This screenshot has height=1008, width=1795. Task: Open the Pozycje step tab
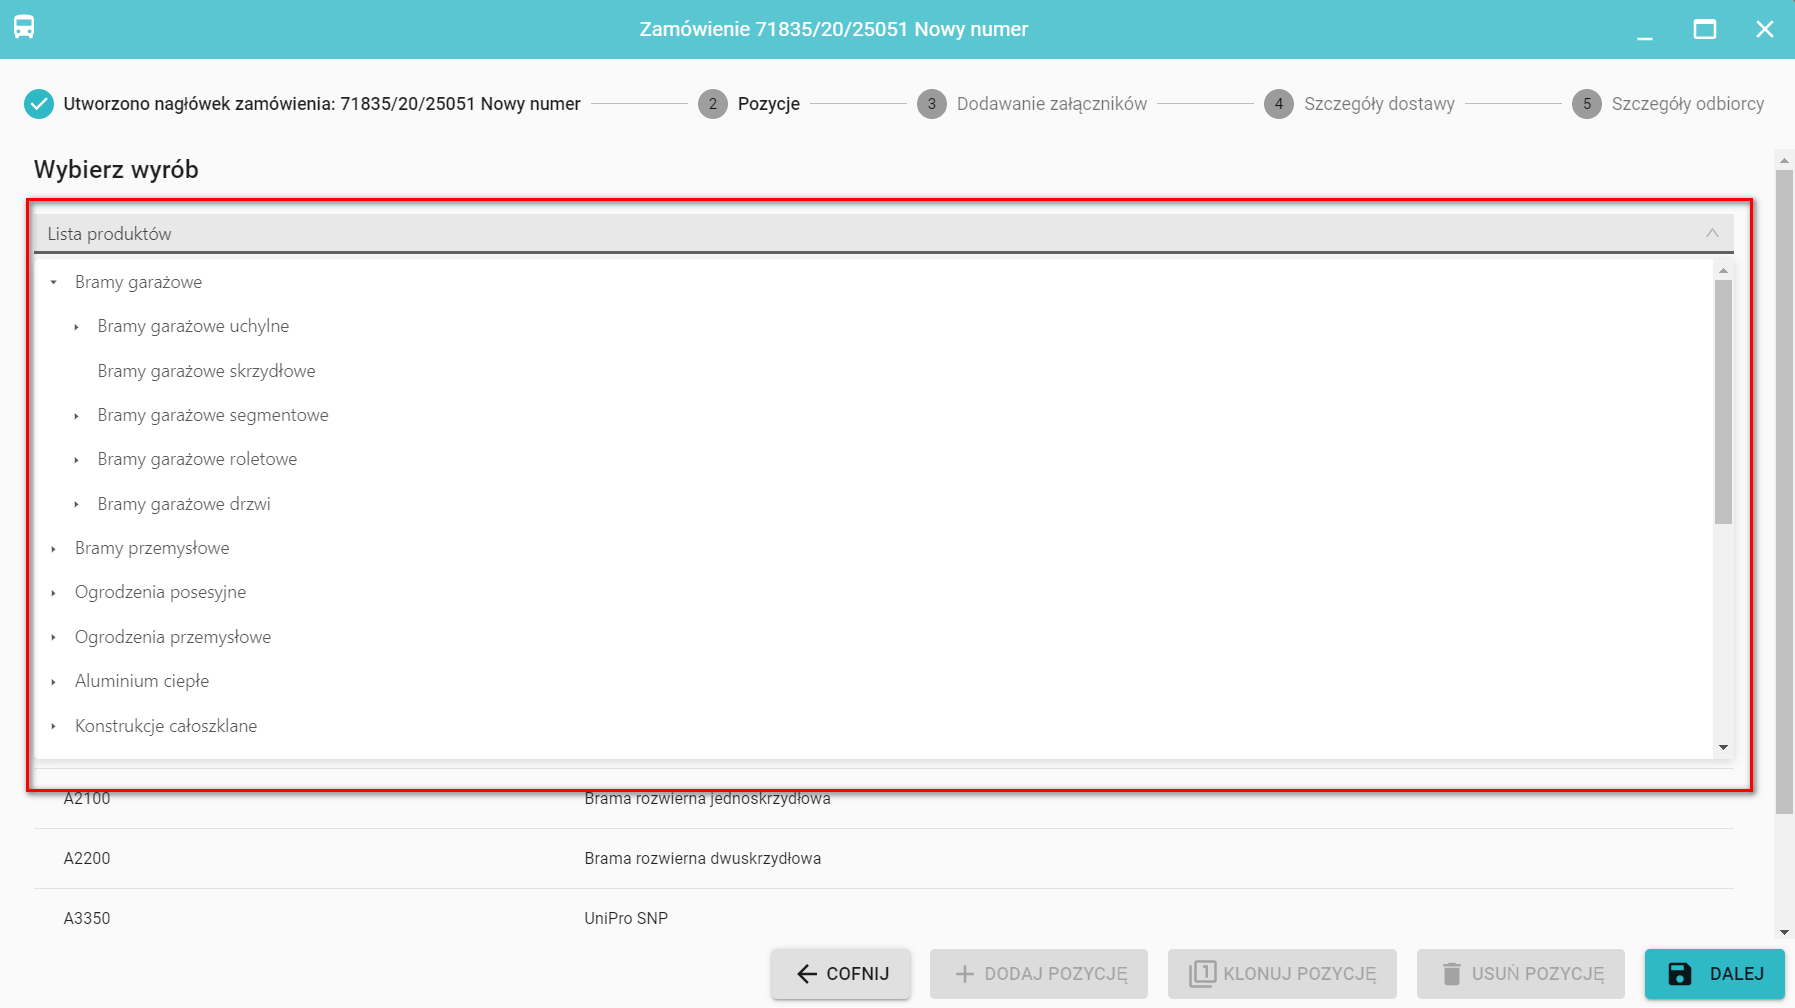(768, 104)
